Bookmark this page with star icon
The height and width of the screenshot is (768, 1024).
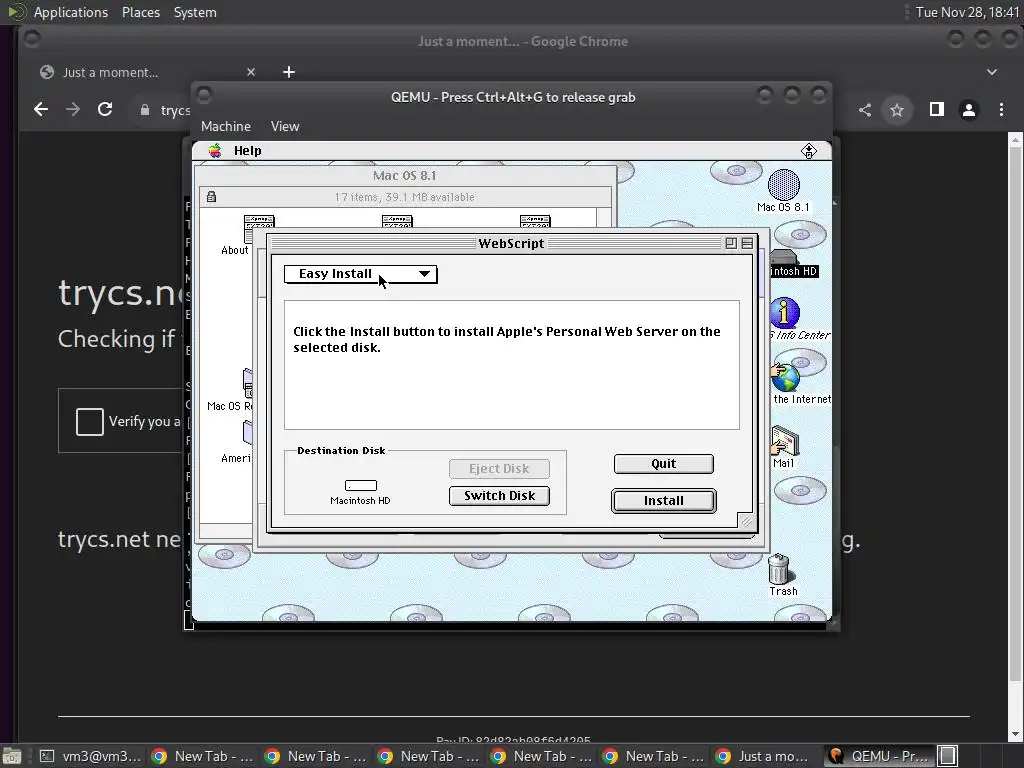(897, 110)
